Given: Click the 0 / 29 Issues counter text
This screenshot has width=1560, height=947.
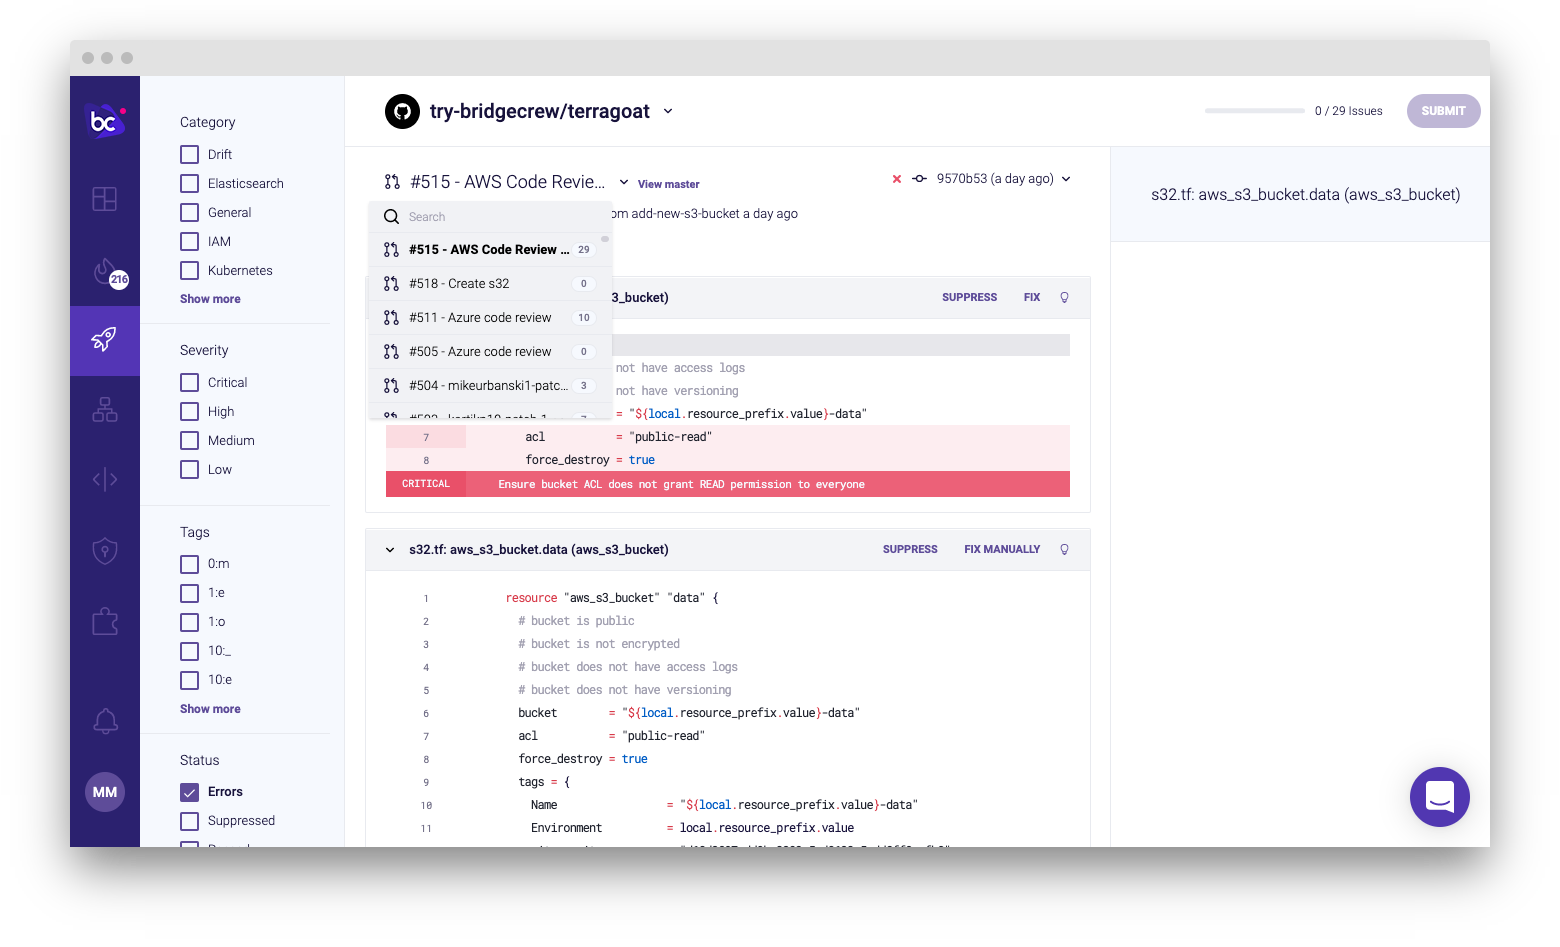Looking at the screenshot, I should tap(1349, 111).
